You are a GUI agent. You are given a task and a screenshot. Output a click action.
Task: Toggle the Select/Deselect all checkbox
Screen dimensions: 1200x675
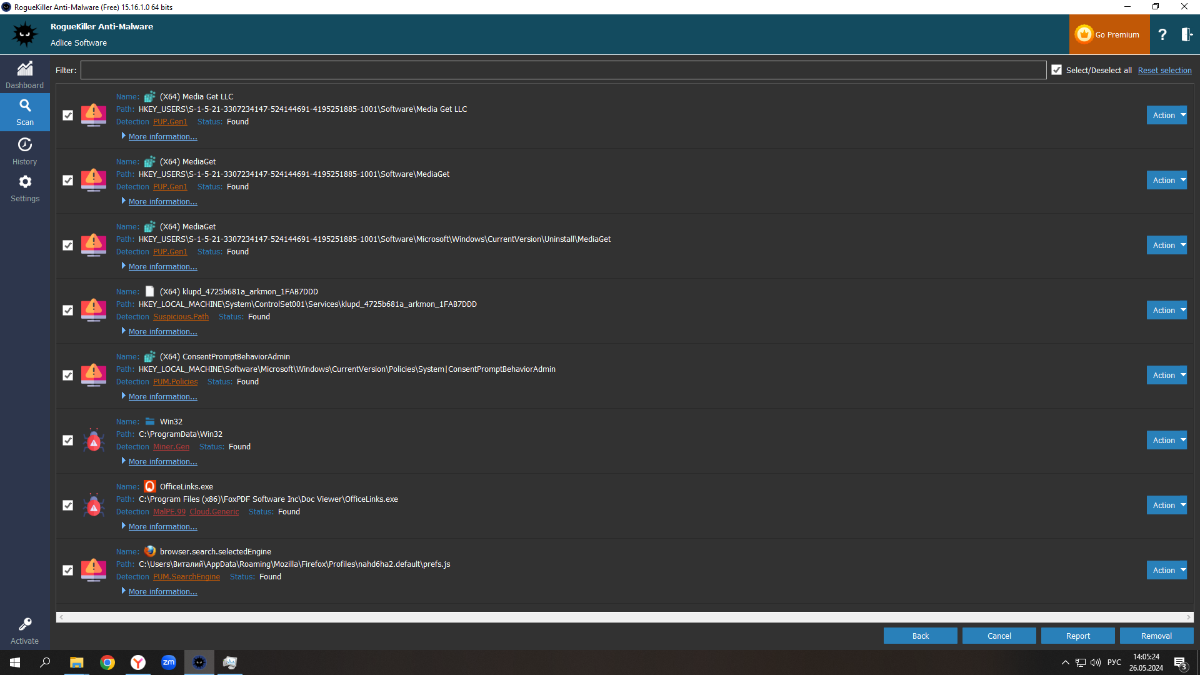point(1056,70)
